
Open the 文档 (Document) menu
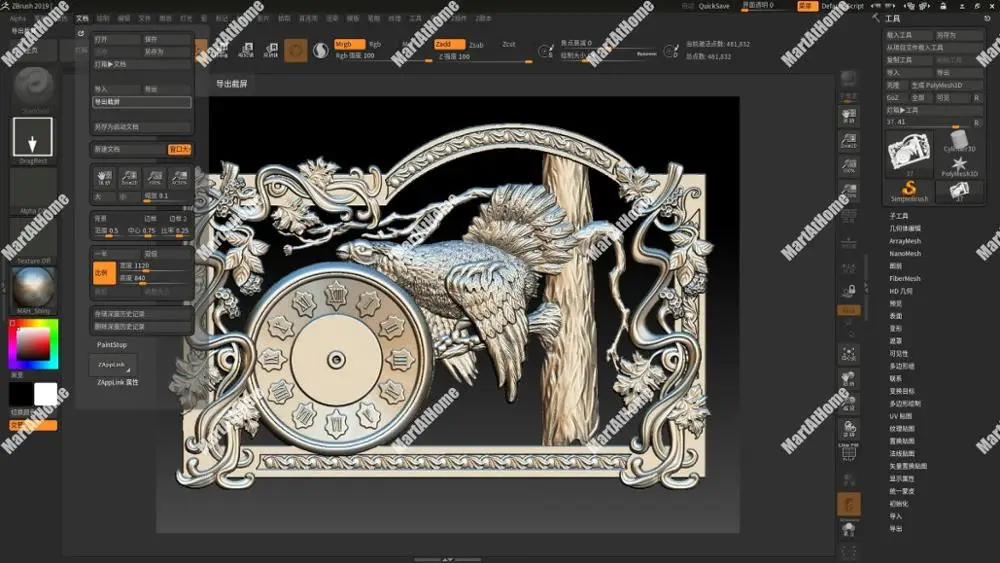83,18
